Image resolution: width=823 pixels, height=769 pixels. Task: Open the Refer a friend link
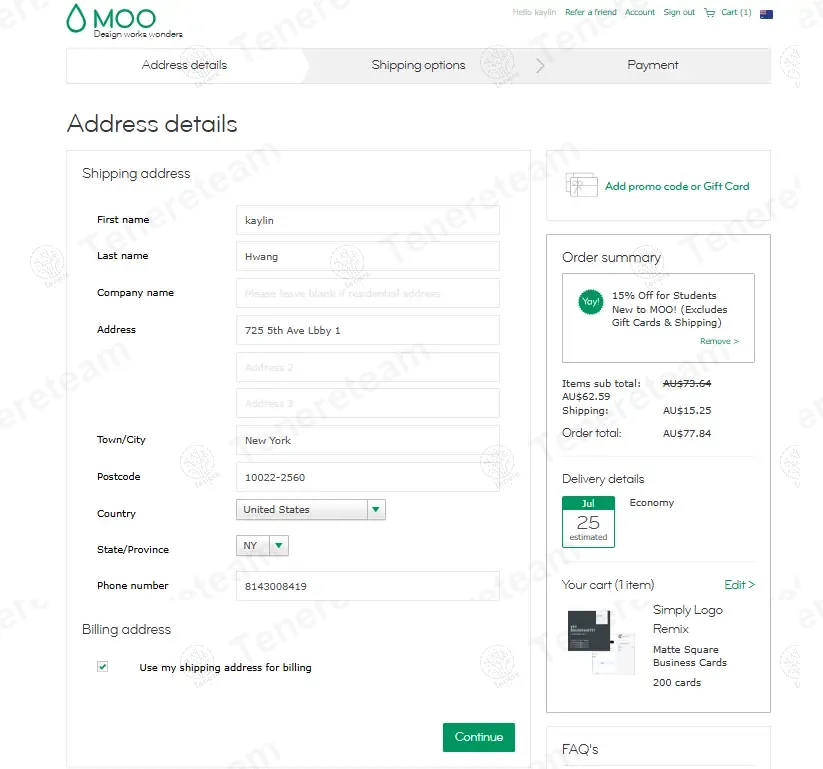click(590, 13)
